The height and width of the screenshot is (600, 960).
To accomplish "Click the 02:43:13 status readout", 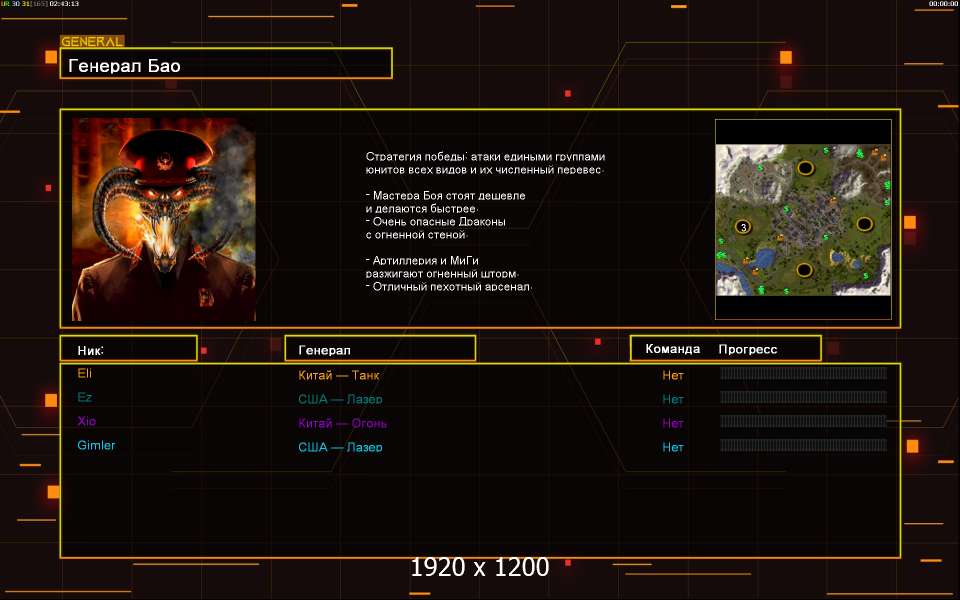I will 64,4.
